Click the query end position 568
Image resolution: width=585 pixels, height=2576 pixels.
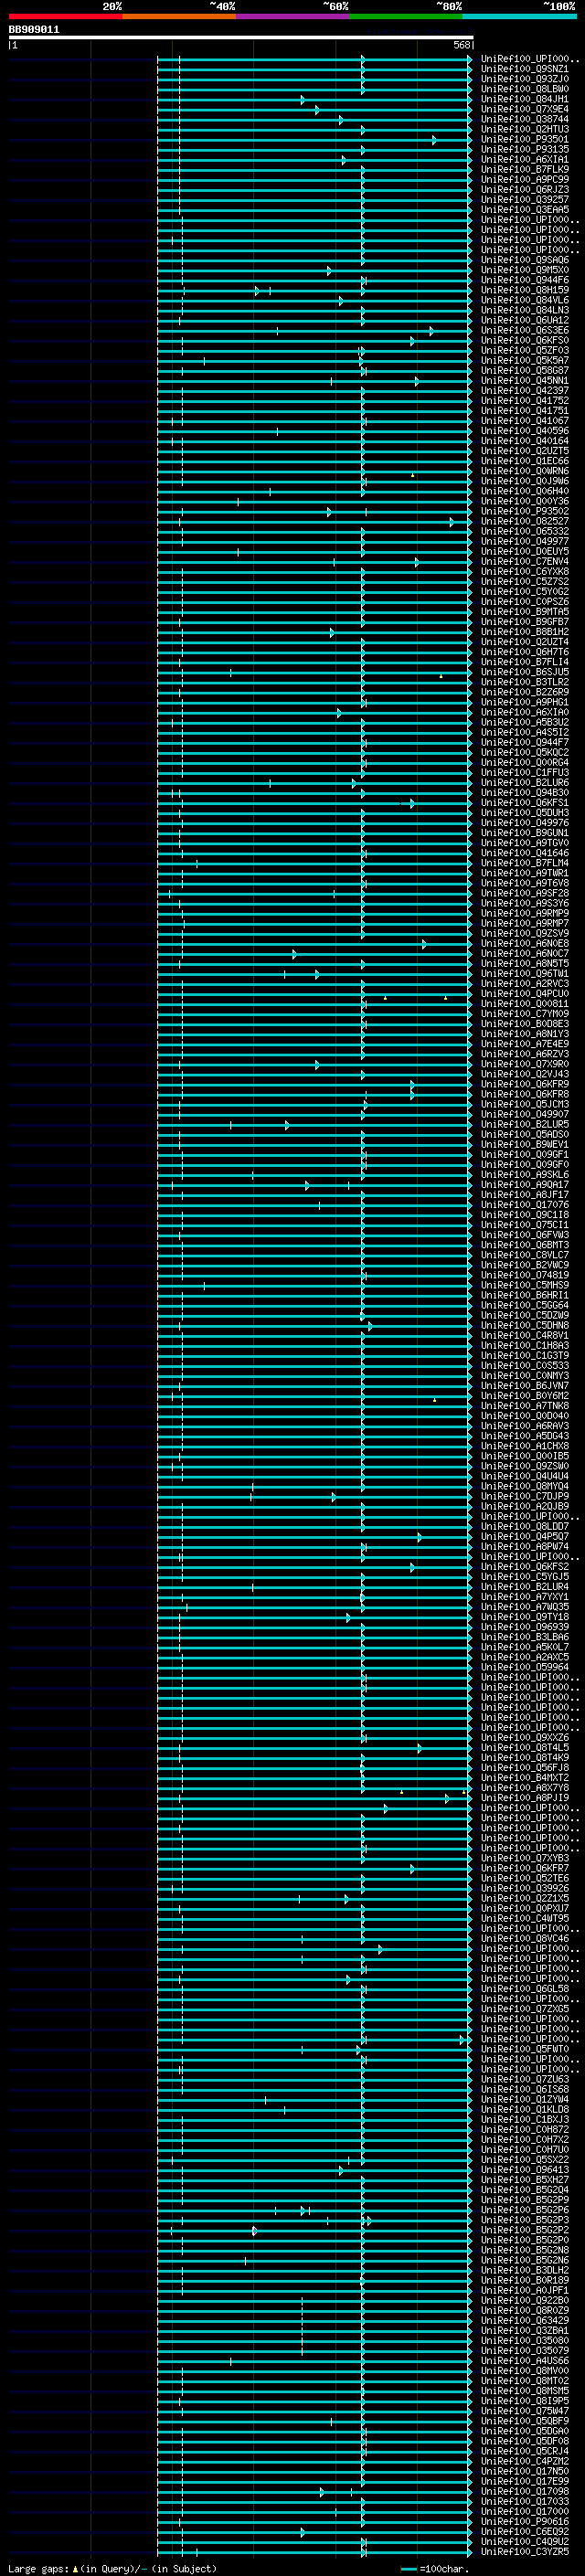click(x=462, y=45)
